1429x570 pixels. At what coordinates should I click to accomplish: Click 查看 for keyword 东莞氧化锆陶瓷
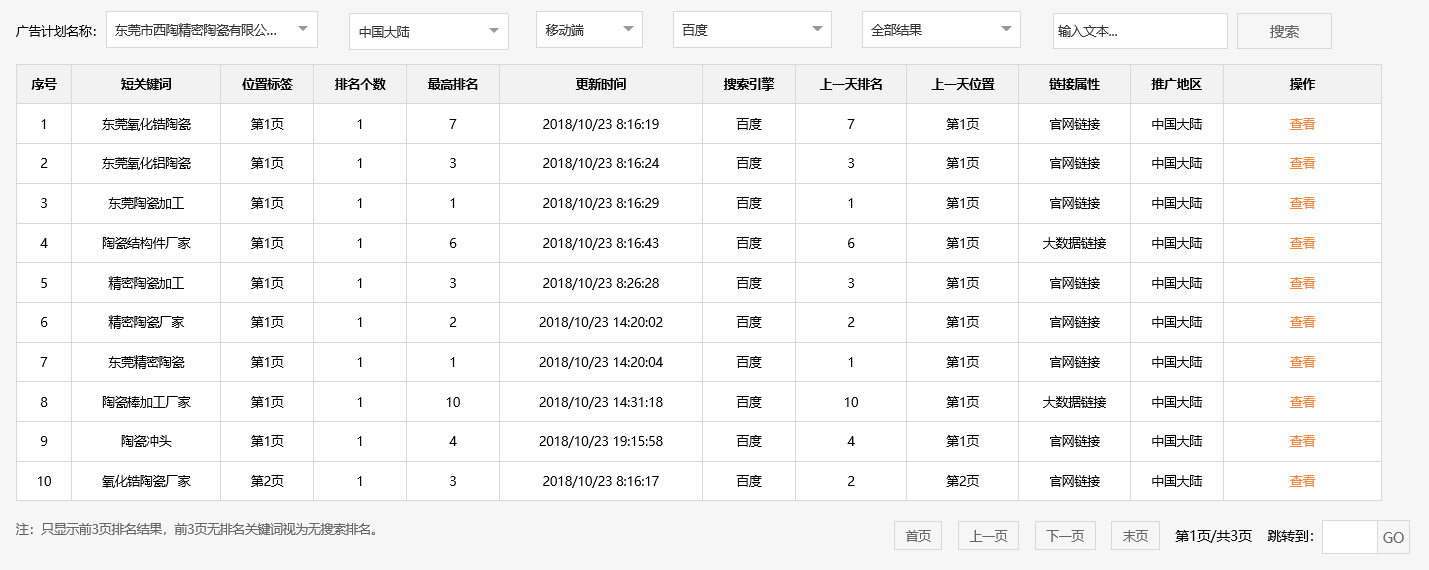[x=1302, y=124]
